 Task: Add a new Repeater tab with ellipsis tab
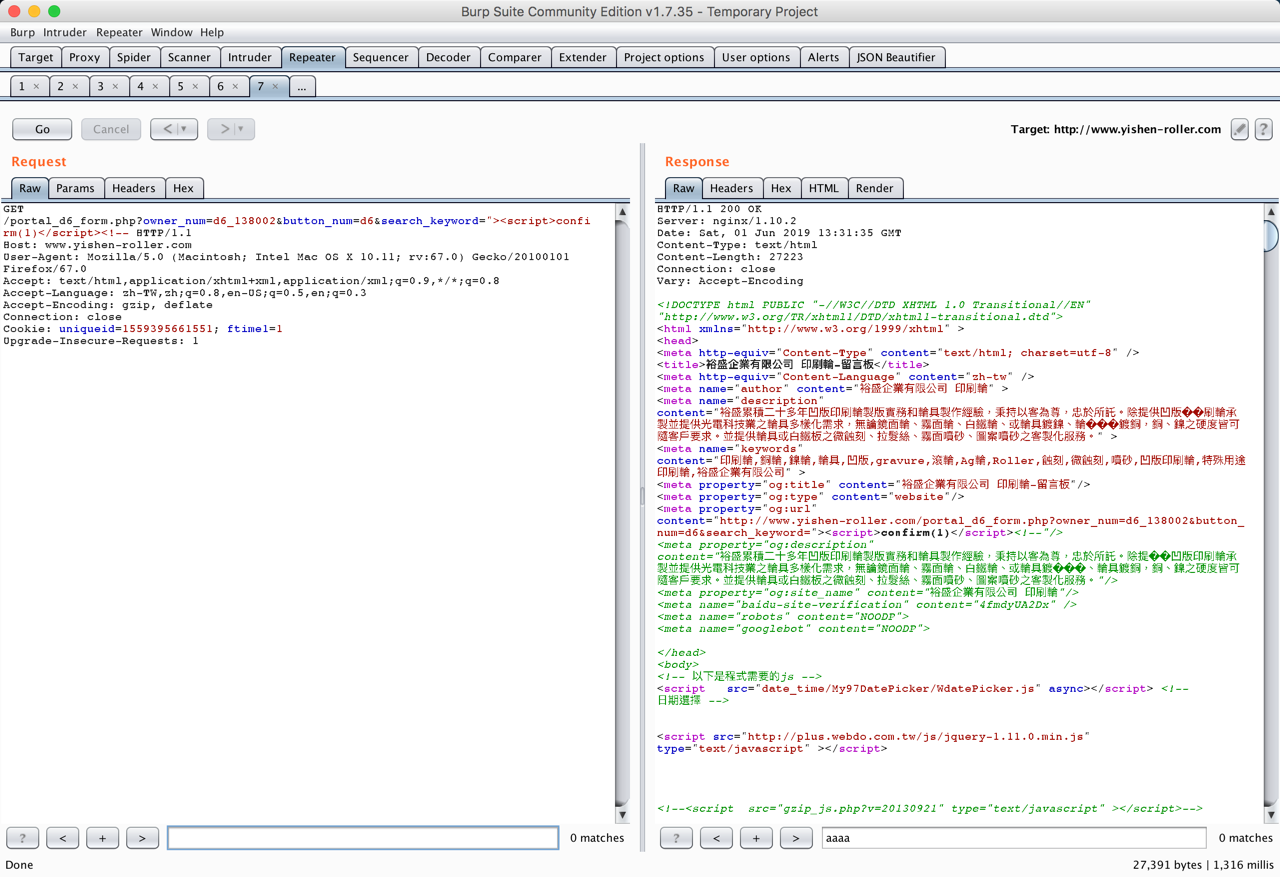point(301,87)
